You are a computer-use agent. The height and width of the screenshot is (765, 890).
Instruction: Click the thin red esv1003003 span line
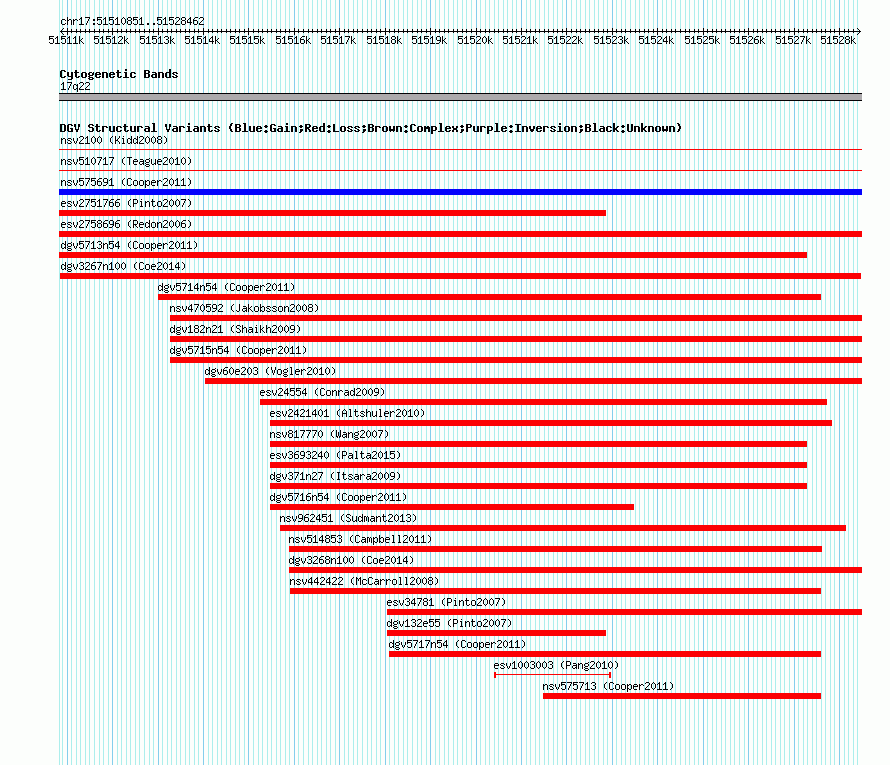pyautogui.click(x=552, y=675)
